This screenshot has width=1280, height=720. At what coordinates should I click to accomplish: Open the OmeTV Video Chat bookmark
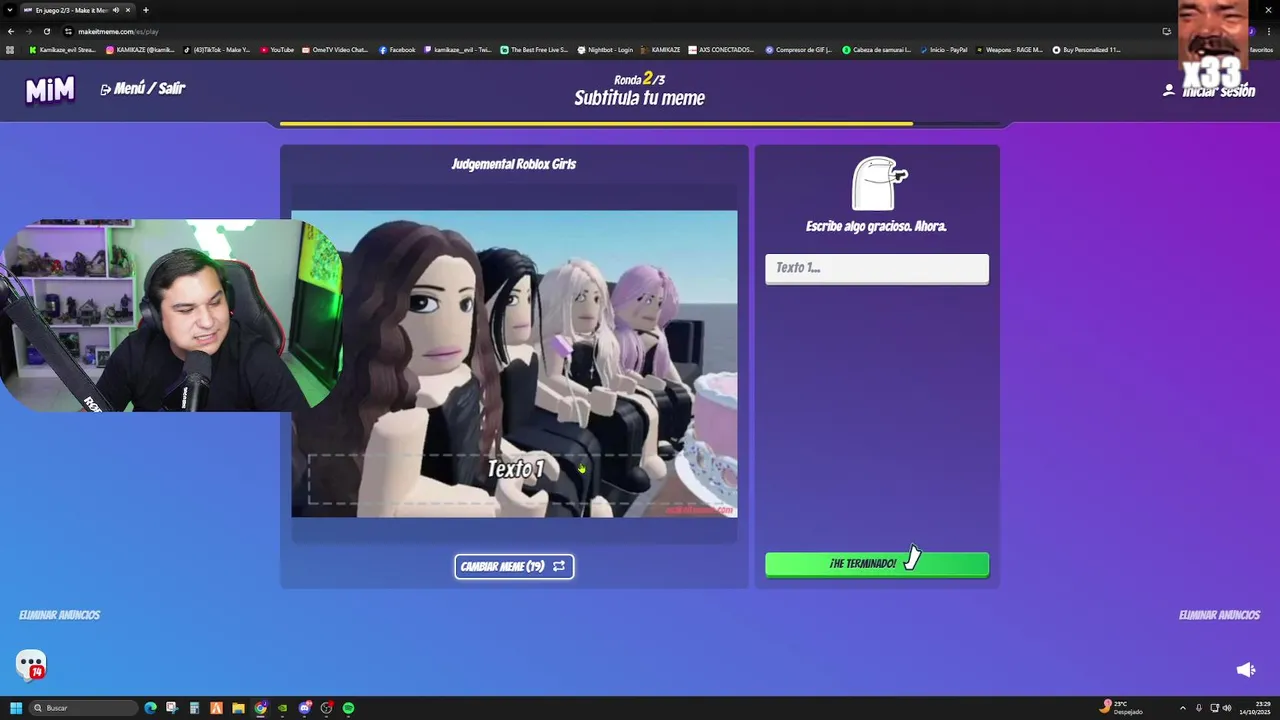335,49
